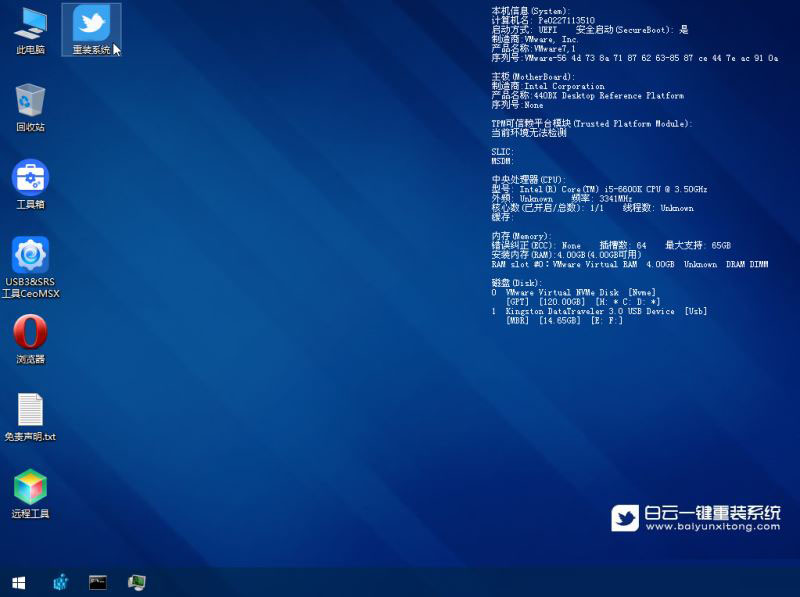The width and height of the screenshot is (800, 597).
Task: Click the green monitor icon in taskbar
Action: pyautogui.click(x=136, y=582)
